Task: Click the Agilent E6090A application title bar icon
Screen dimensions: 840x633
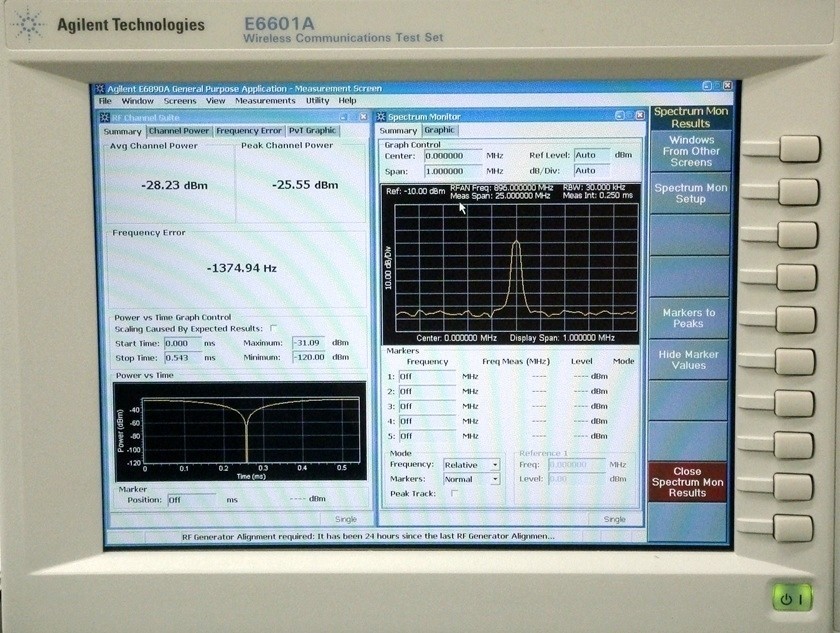Action: (x=100, y=88)
